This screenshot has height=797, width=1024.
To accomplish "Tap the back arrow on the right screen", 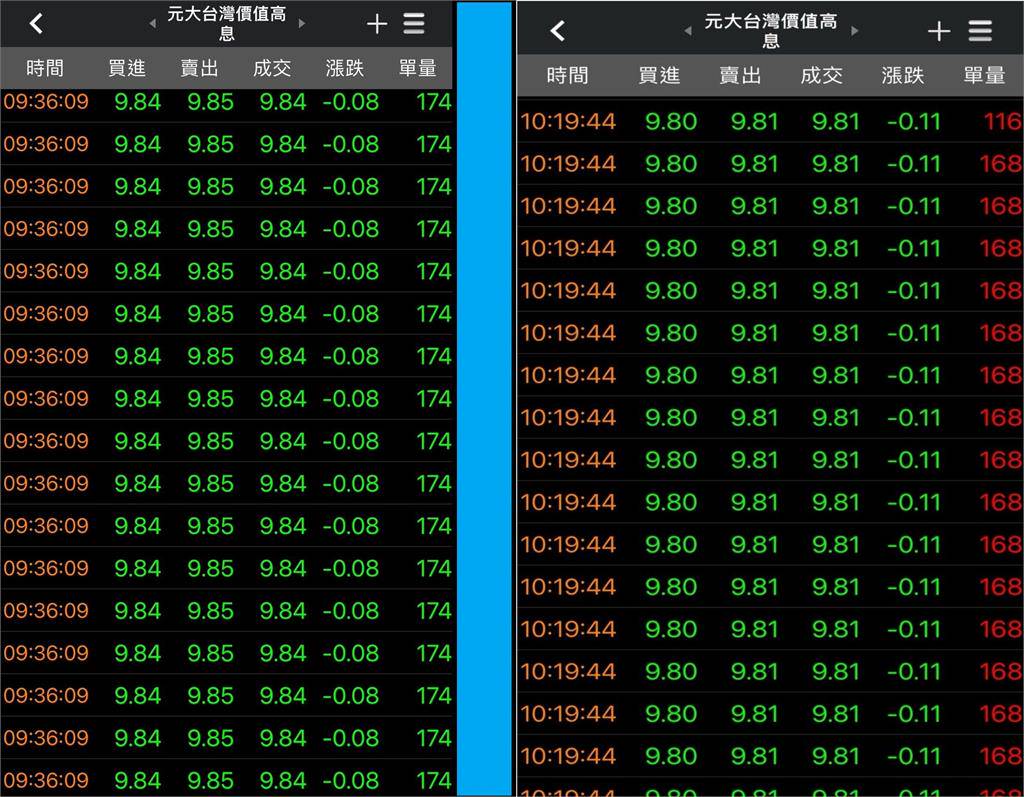I will tap(558, 30).
